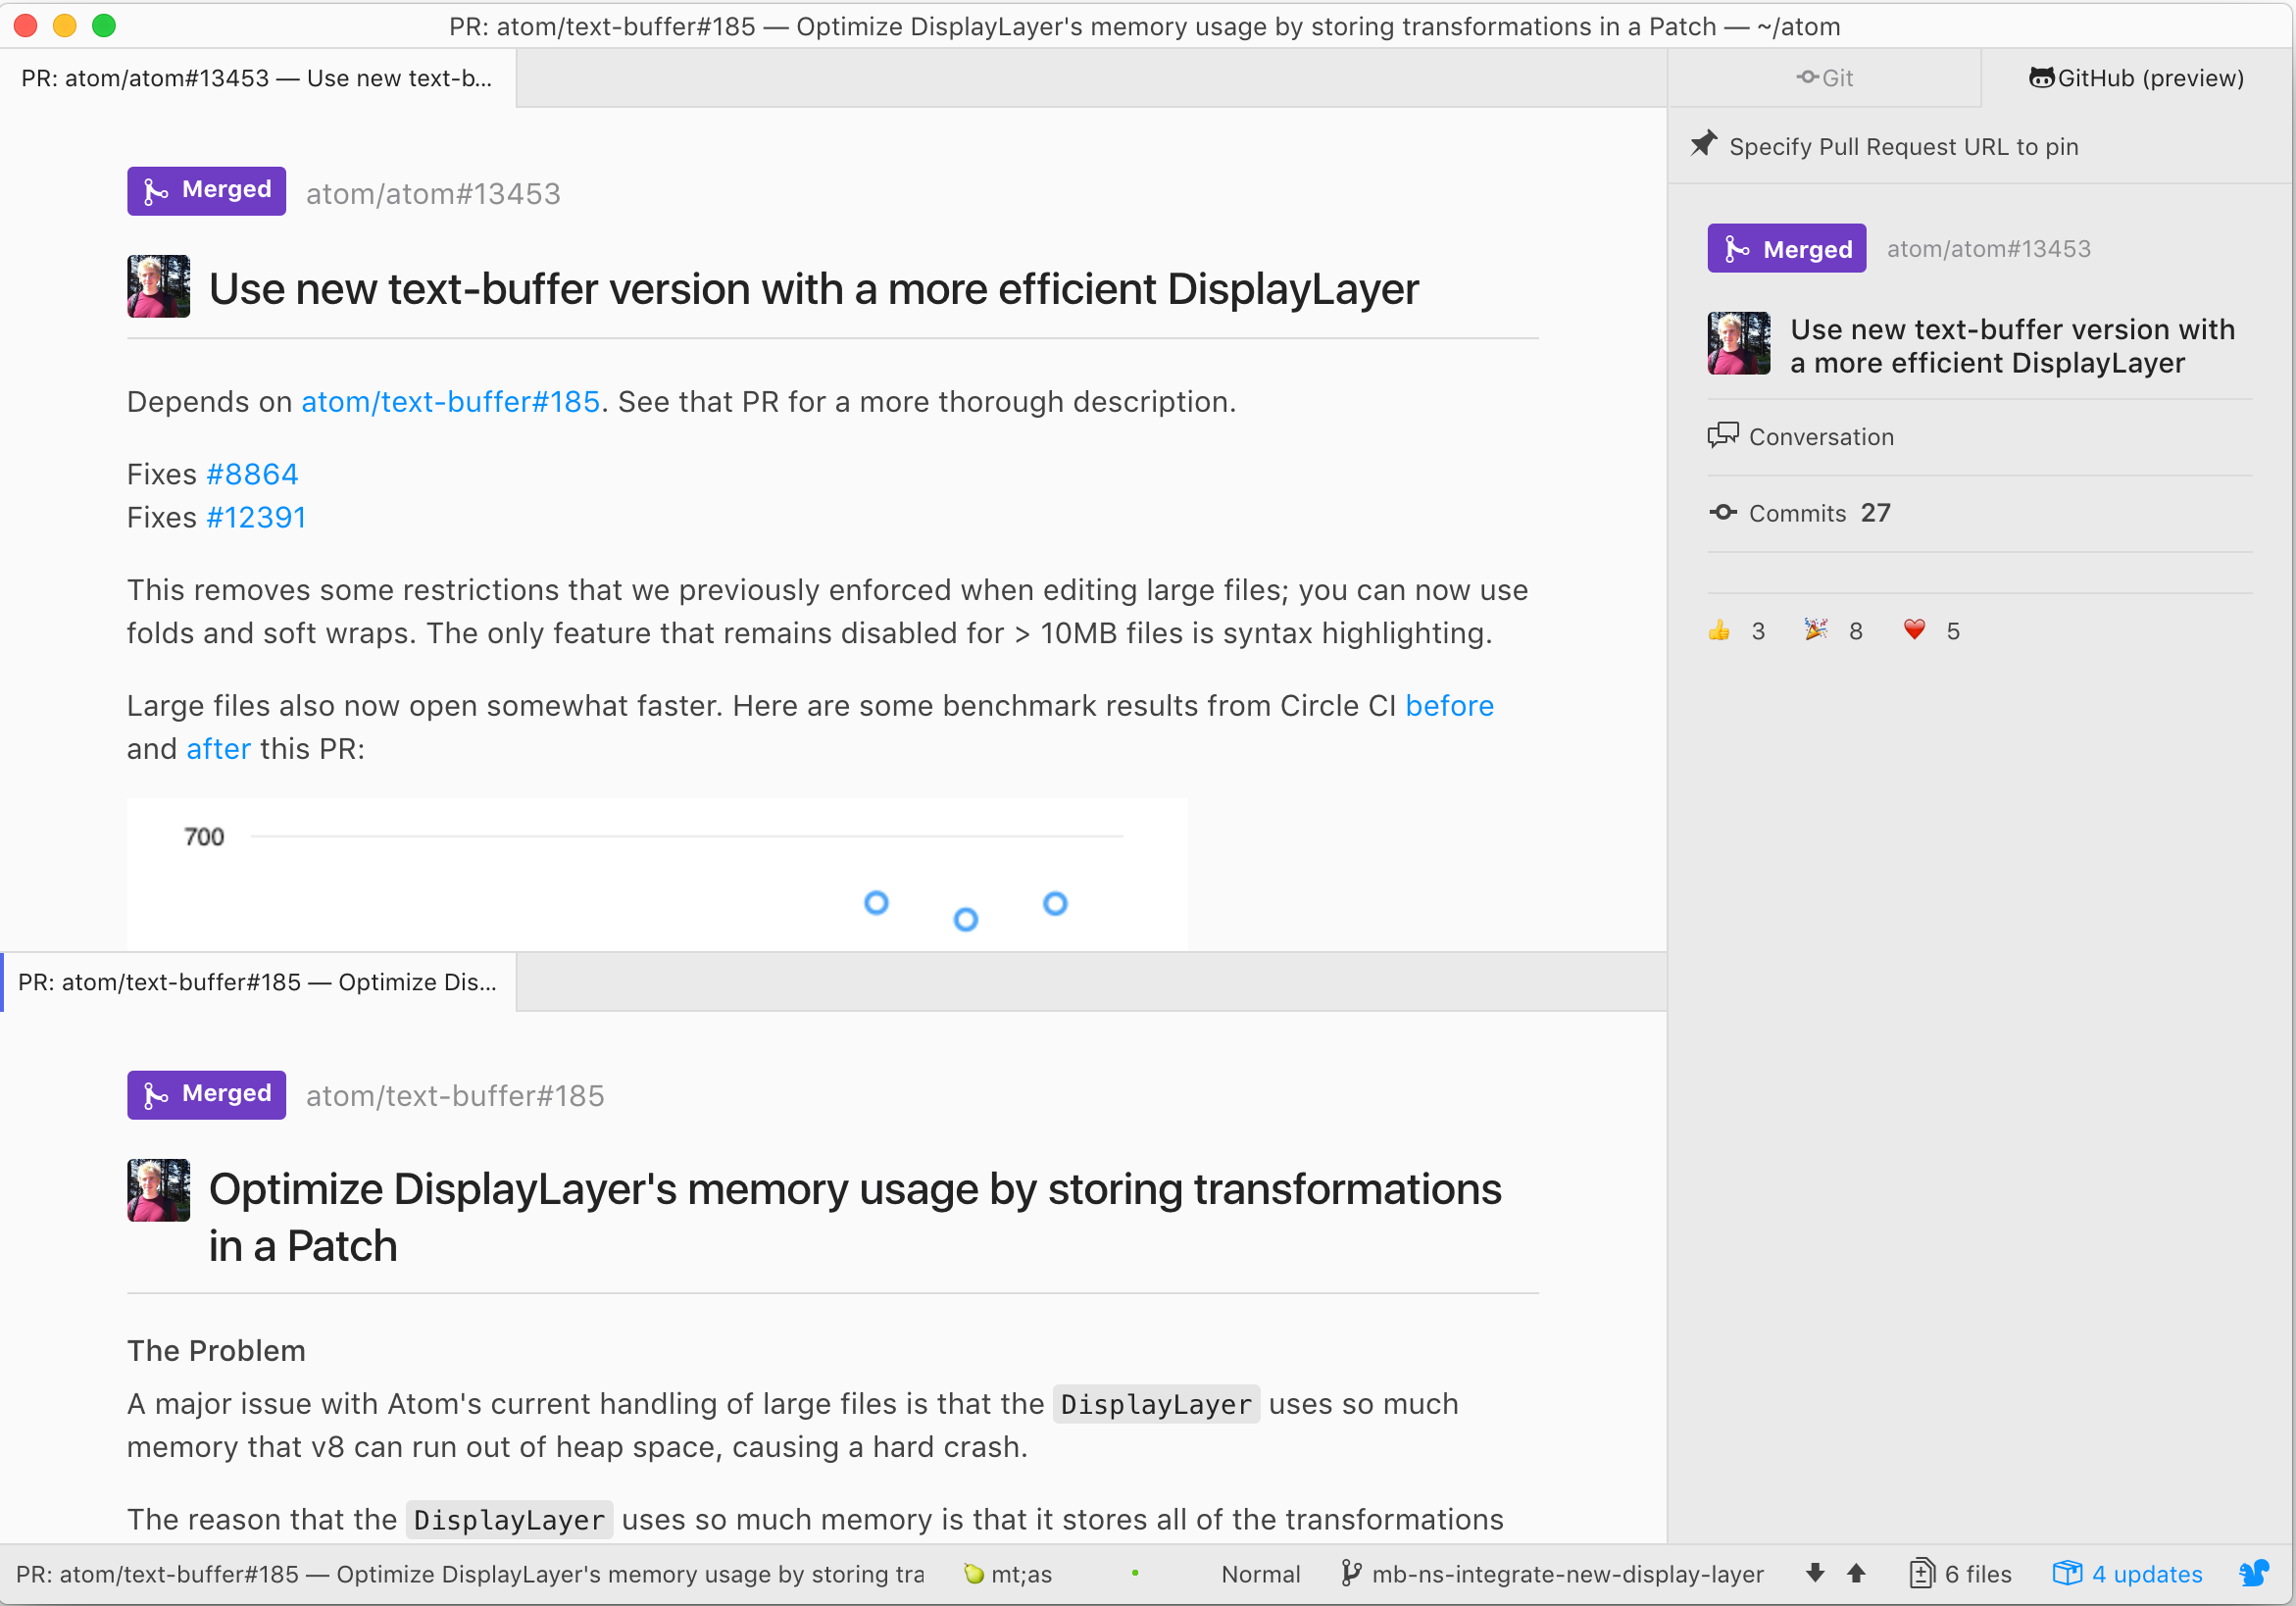The image size is (2296, 1606).
Task: Follow the atom/text-buffer#185 link
Action: click(x=450, y=401)
